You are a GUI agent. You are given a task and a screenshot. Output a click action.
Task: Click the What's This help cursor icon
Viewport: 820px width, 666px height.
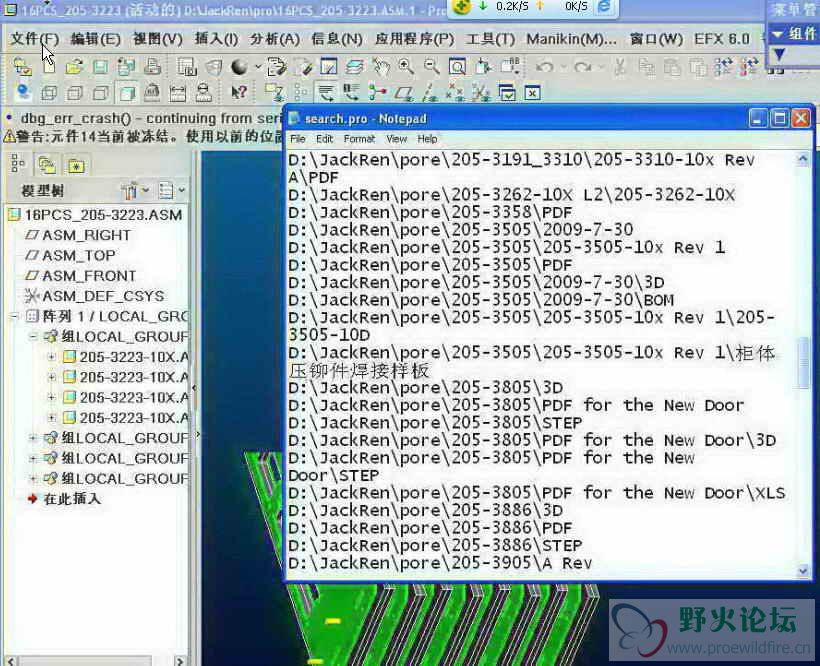(238, 93)
